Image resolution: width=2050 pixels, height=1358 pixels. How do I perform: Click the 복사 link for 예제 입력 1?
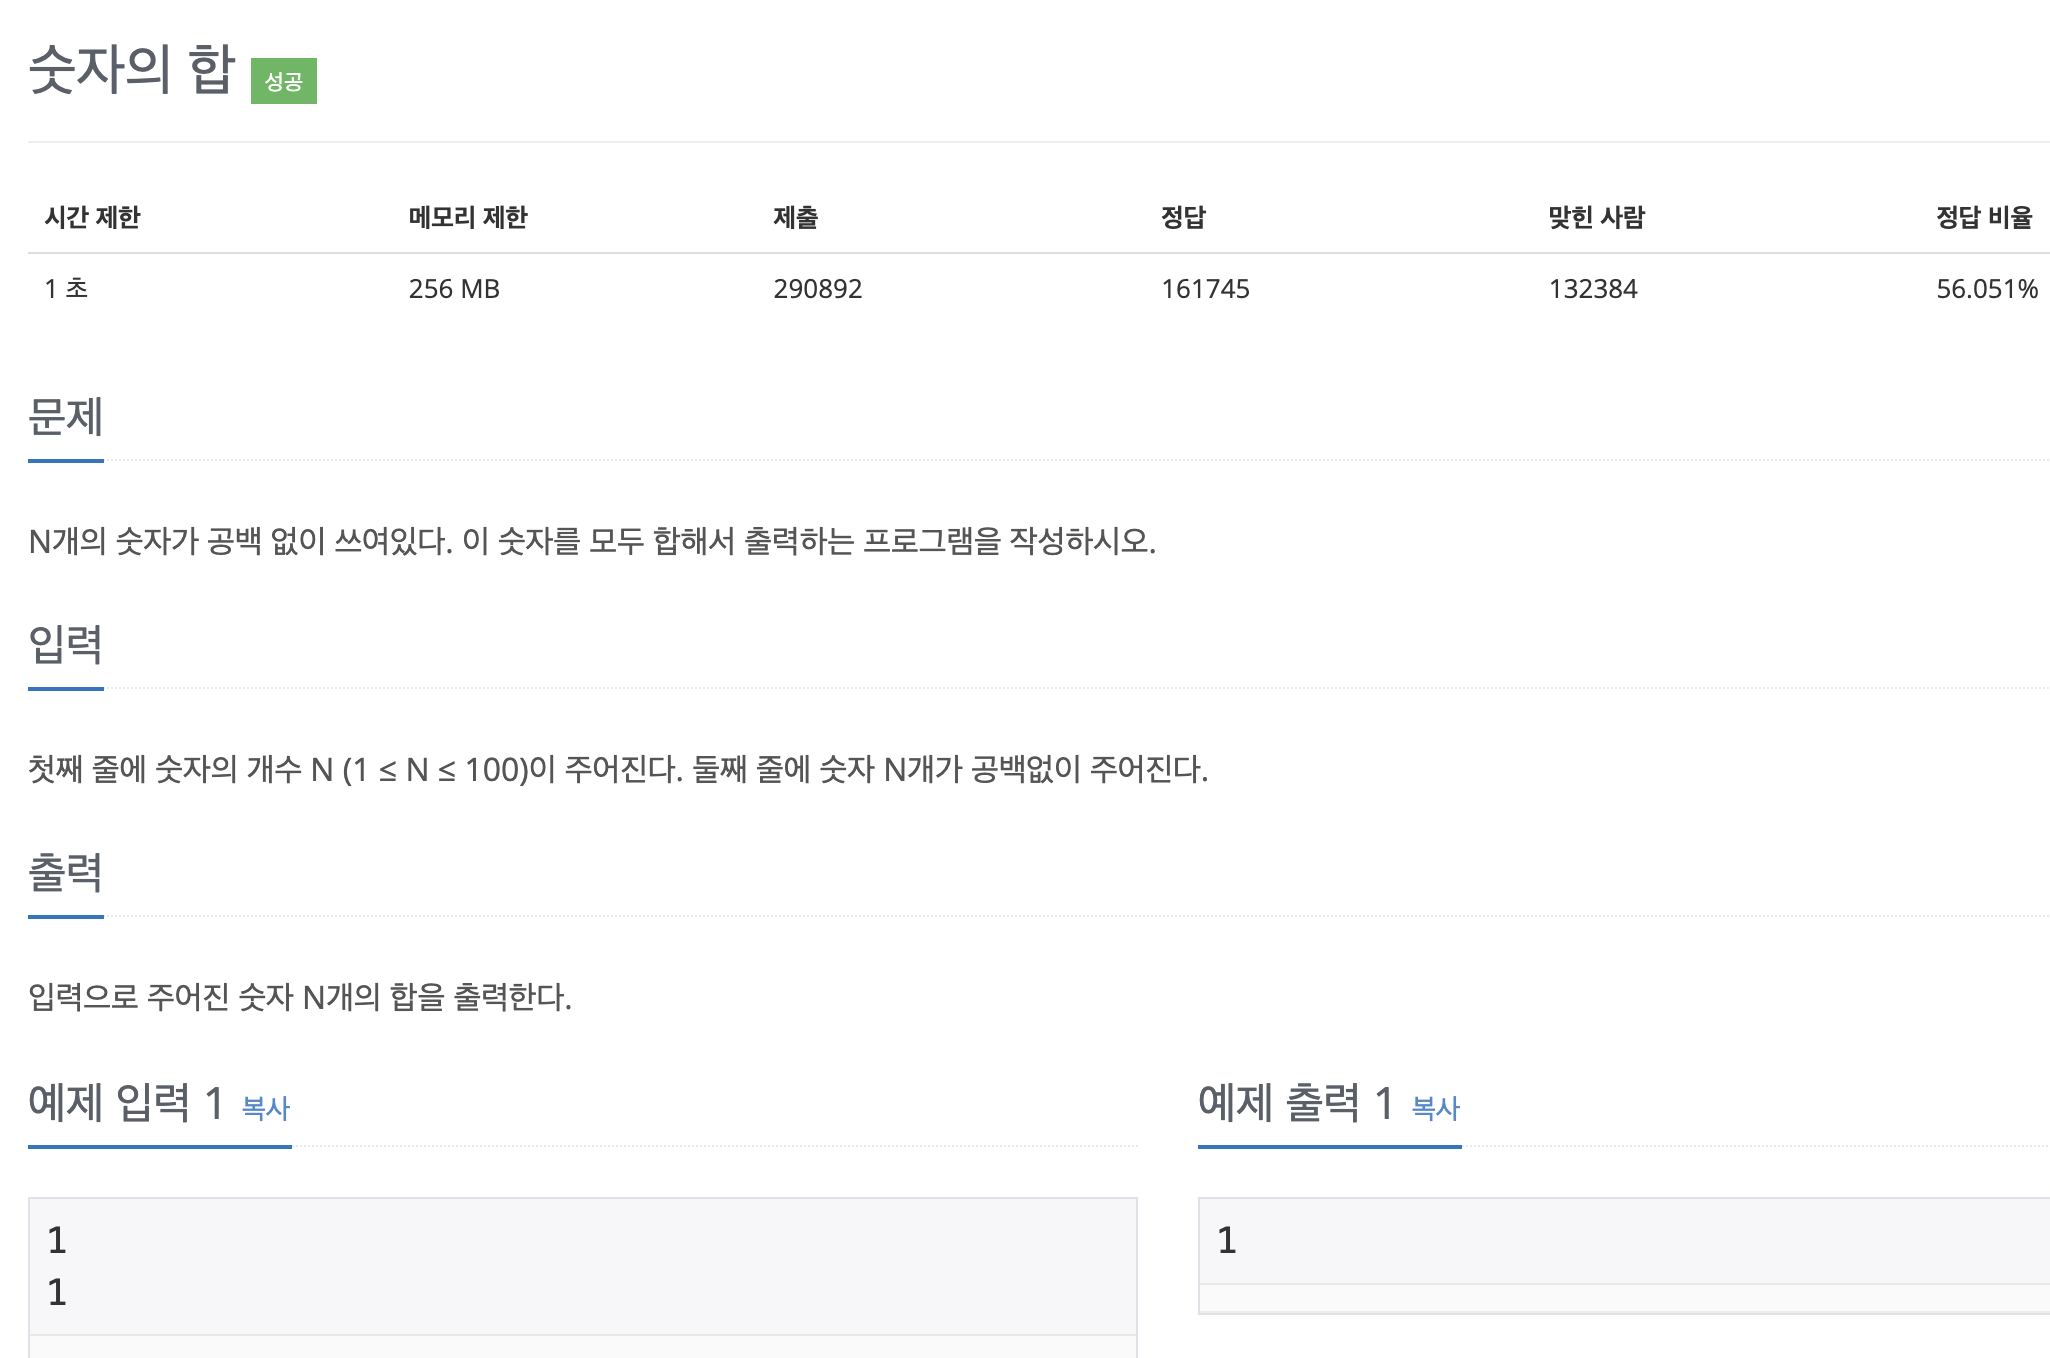click(x=266, y=1108)
